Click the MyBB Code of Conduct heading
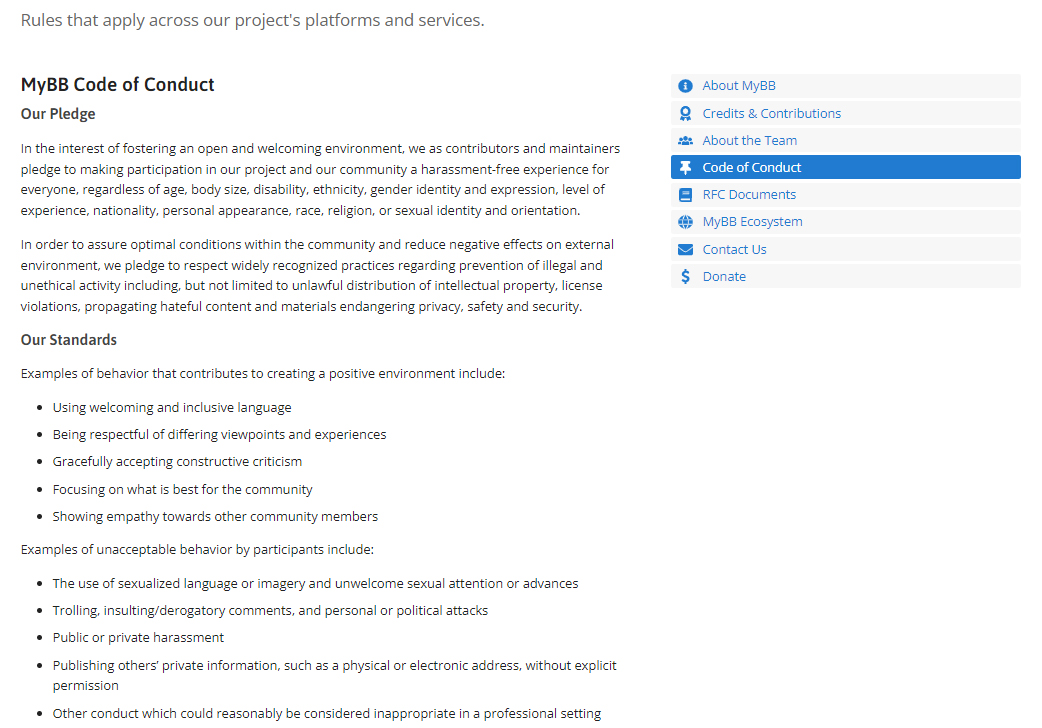 118,84
